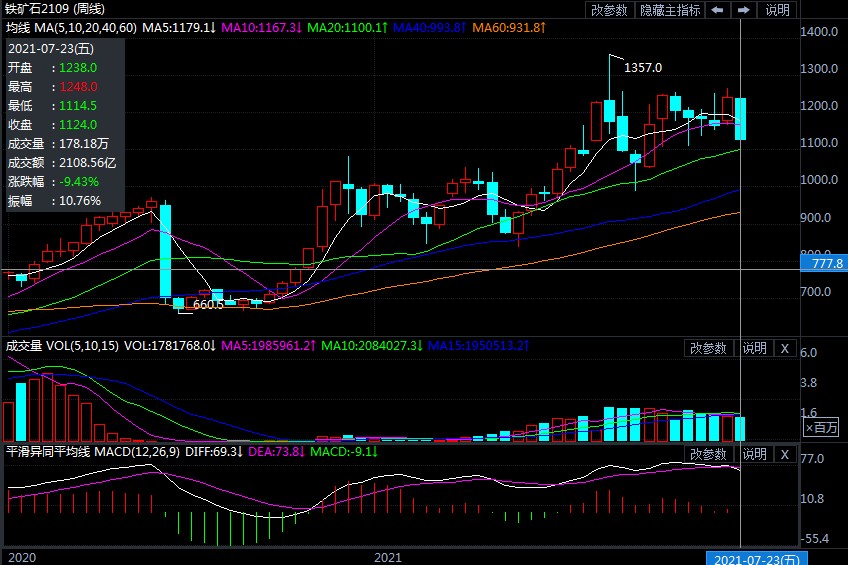Click the right arrow navigation button
Viewport: 848px width, 565px height.
(x=743, y=10)
